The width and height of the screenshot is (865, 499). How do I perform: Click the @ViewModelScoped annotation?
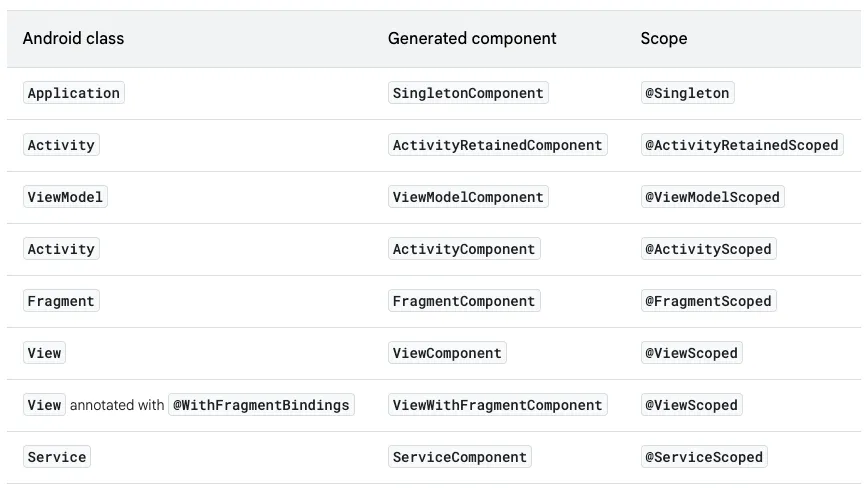pos(712,197)
